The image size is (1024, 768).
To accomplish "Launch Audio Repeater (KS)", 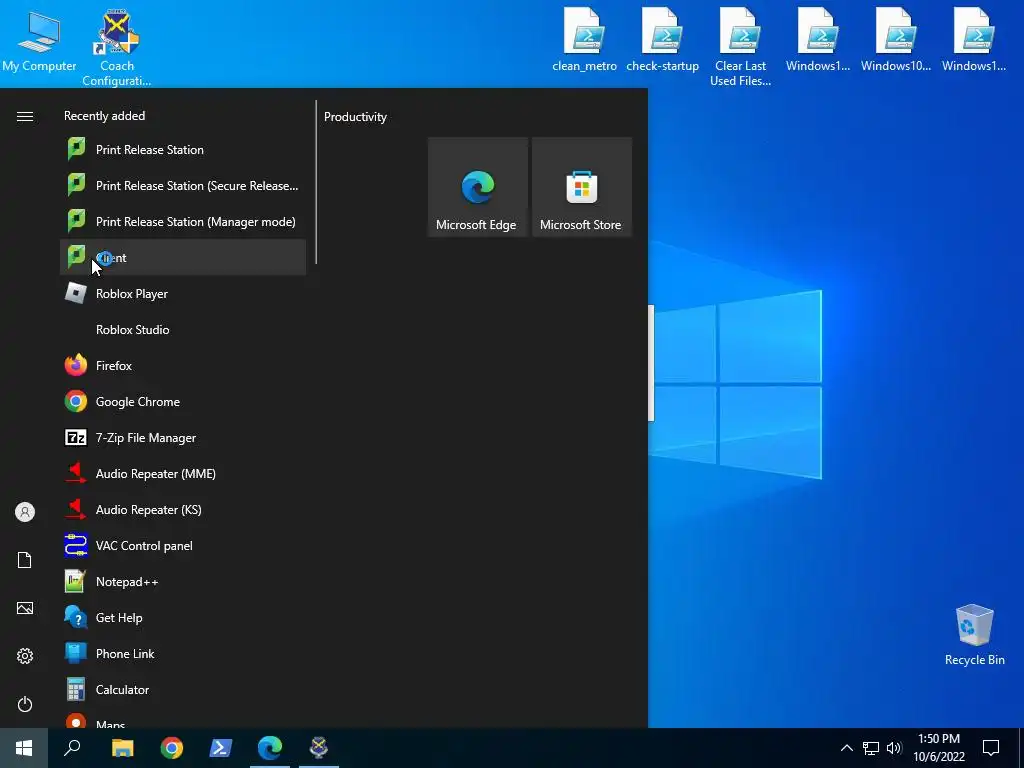I will click(x=183, y=509).
